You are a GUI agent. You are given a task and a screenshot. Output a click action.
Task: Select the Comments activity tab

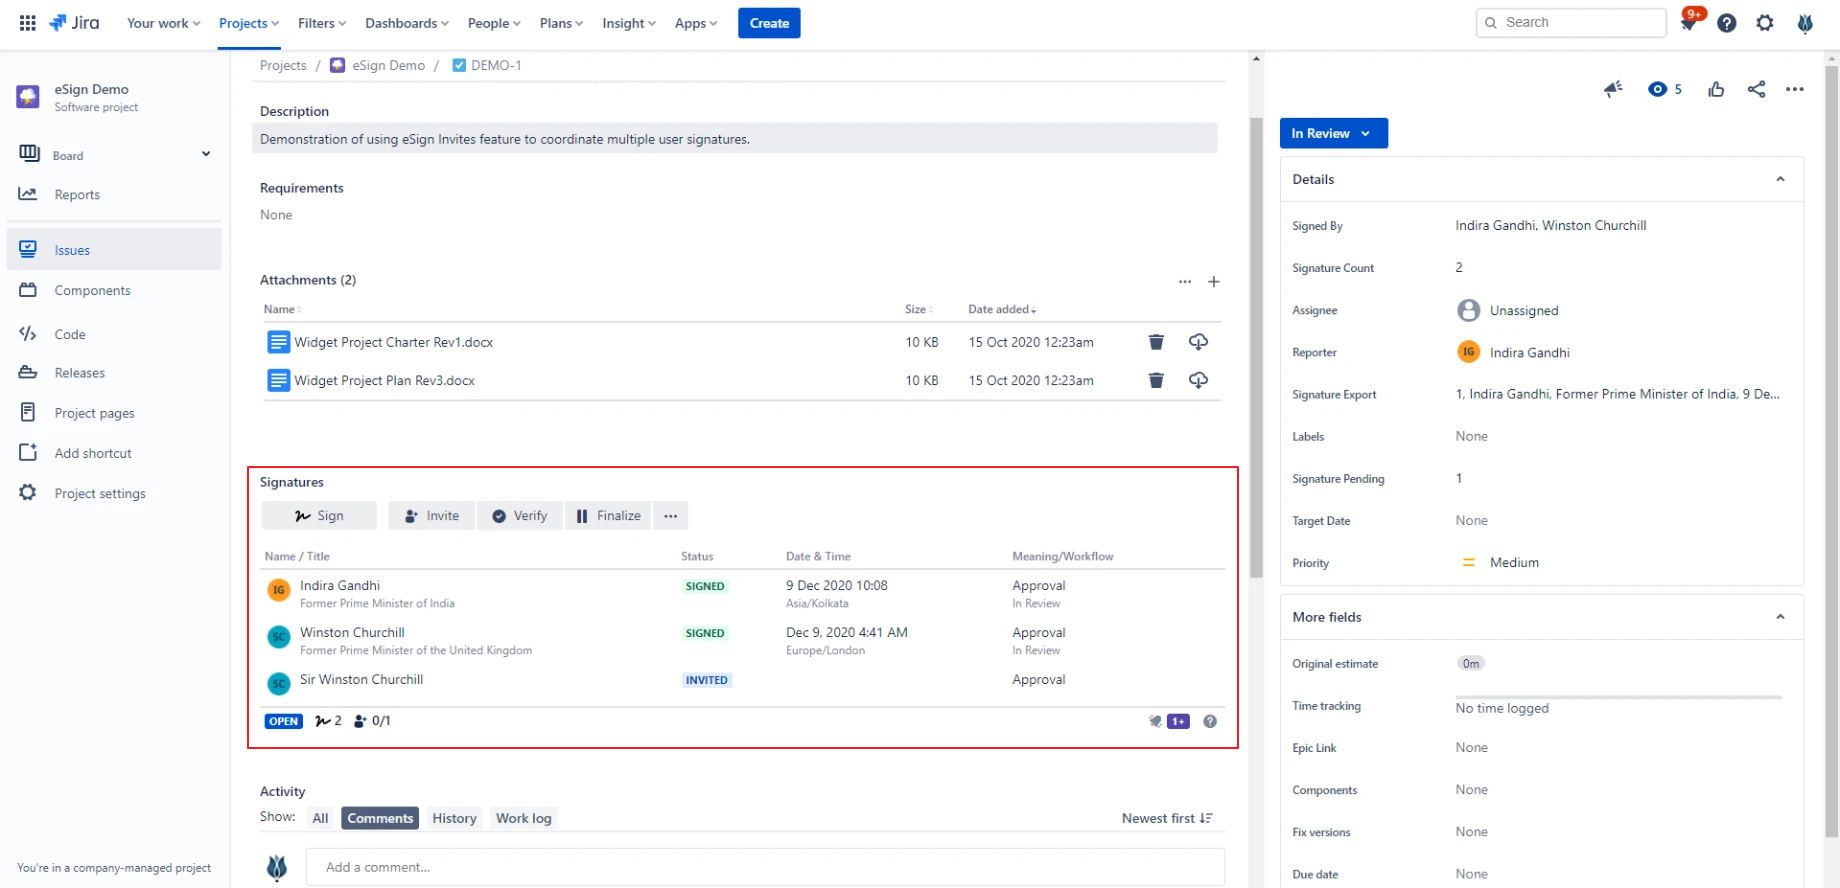click(380, 818)
